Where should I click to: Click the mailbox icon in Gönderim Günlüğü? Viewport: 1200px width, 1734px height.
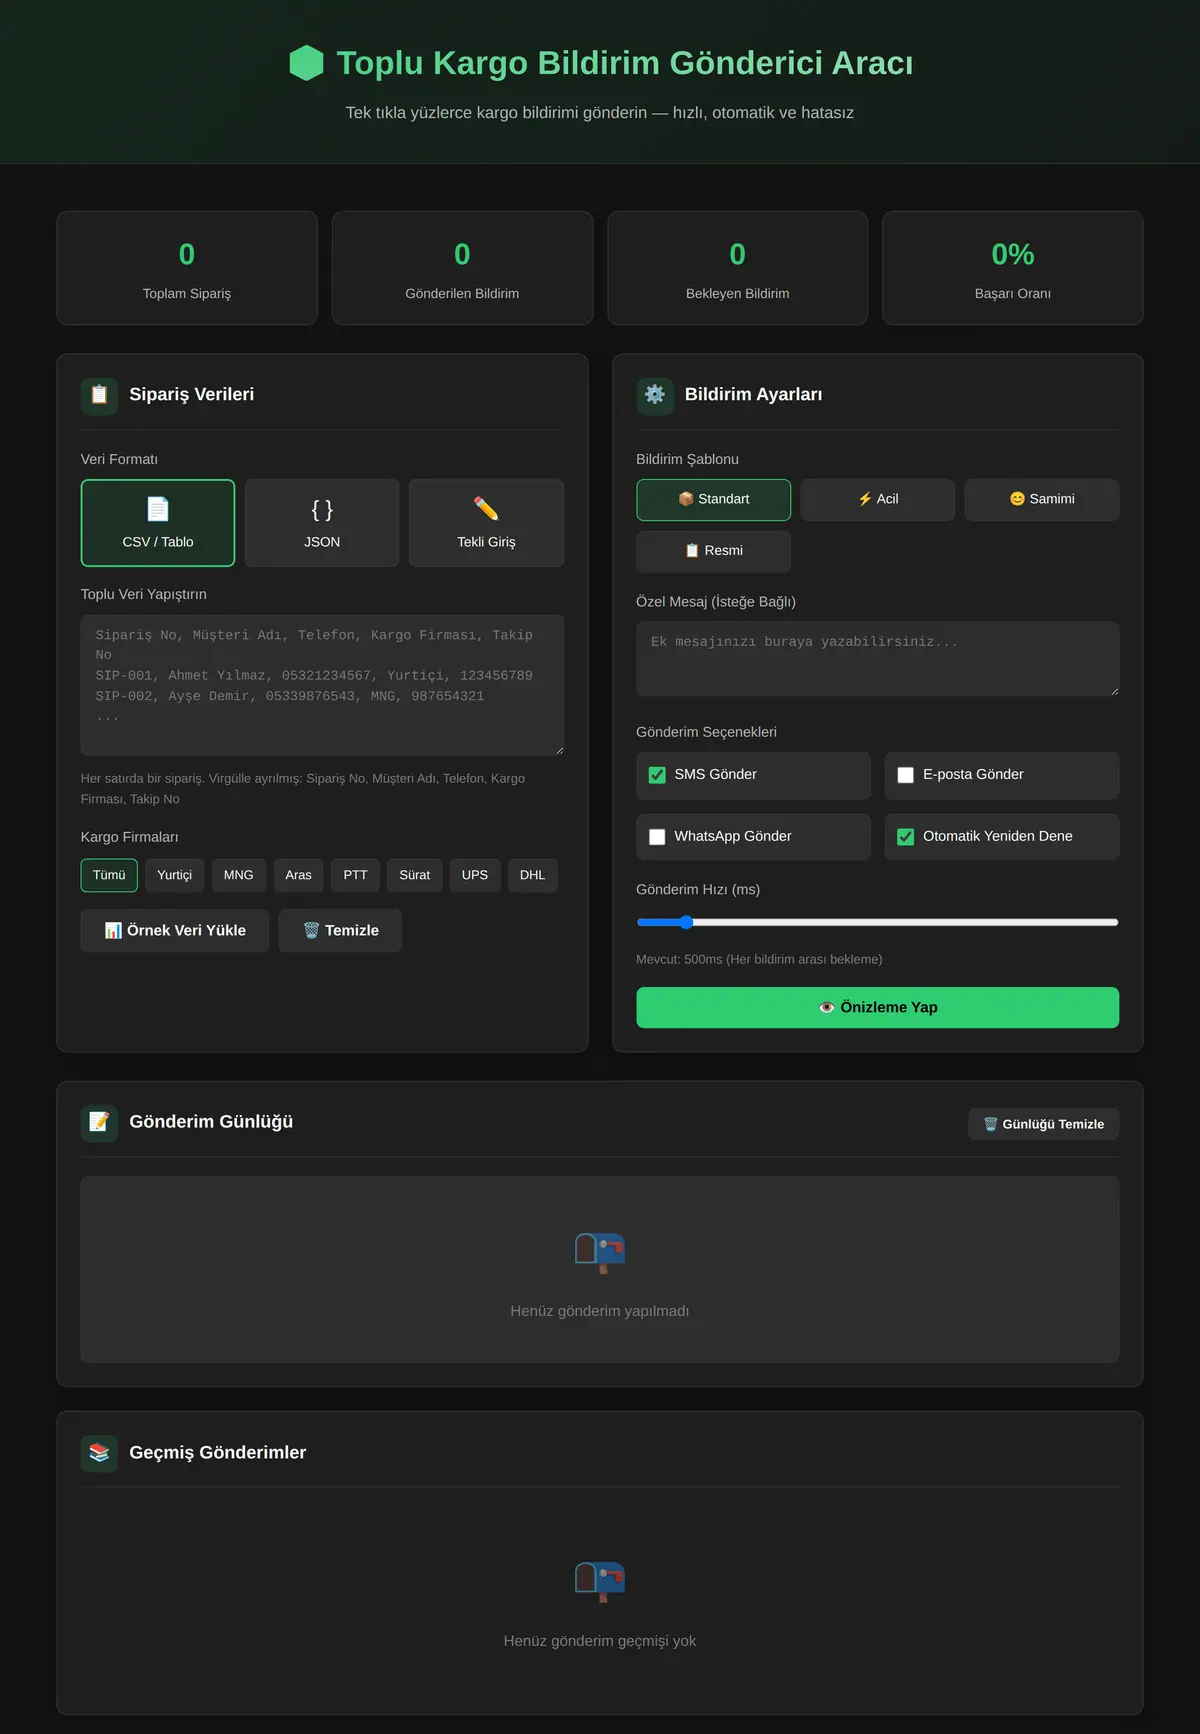point(600,1252)
